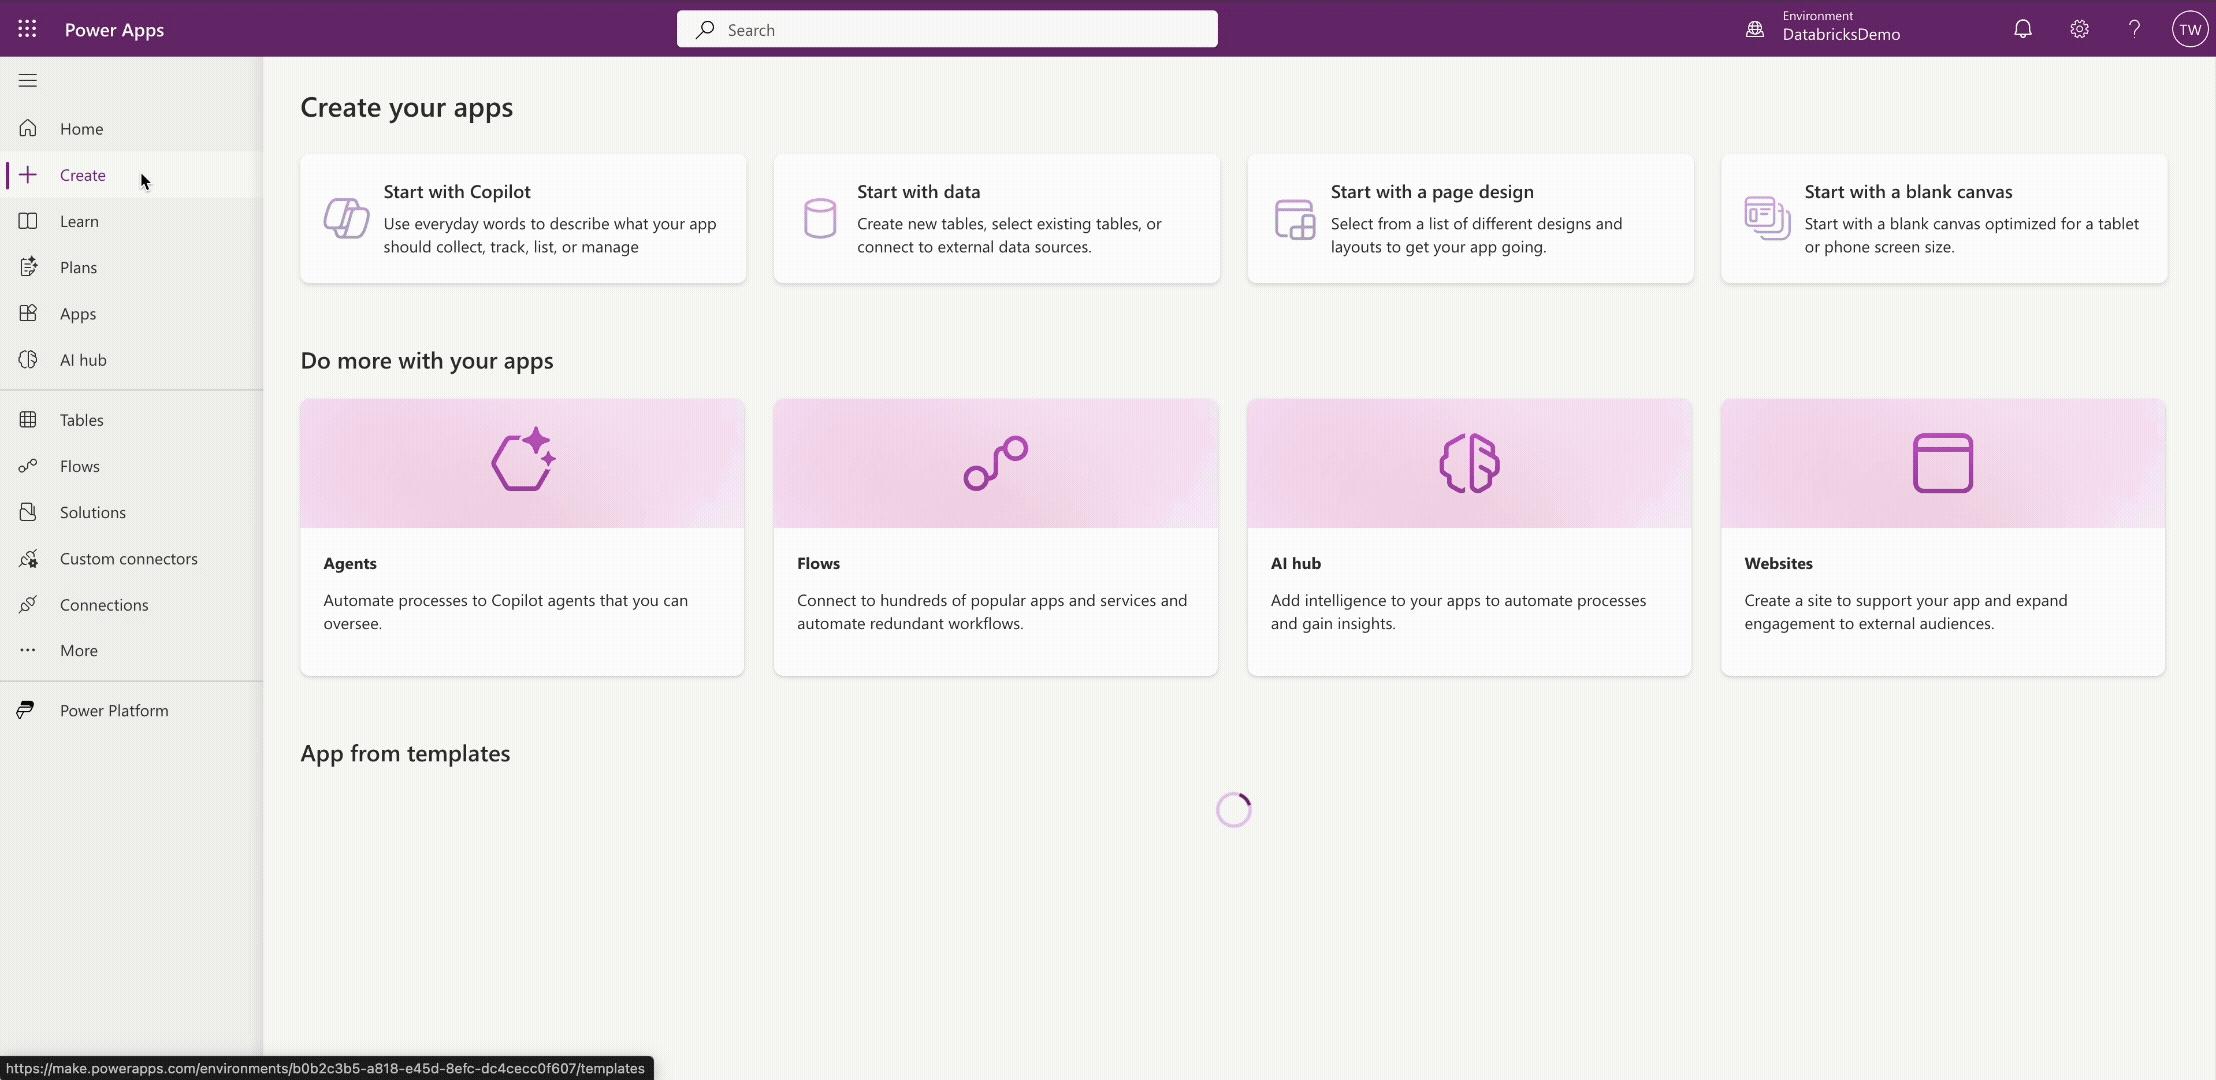Viewport: 2216px width, 1080px height.
Task: Click the notifications bell icon
Action: point(2022,29)
